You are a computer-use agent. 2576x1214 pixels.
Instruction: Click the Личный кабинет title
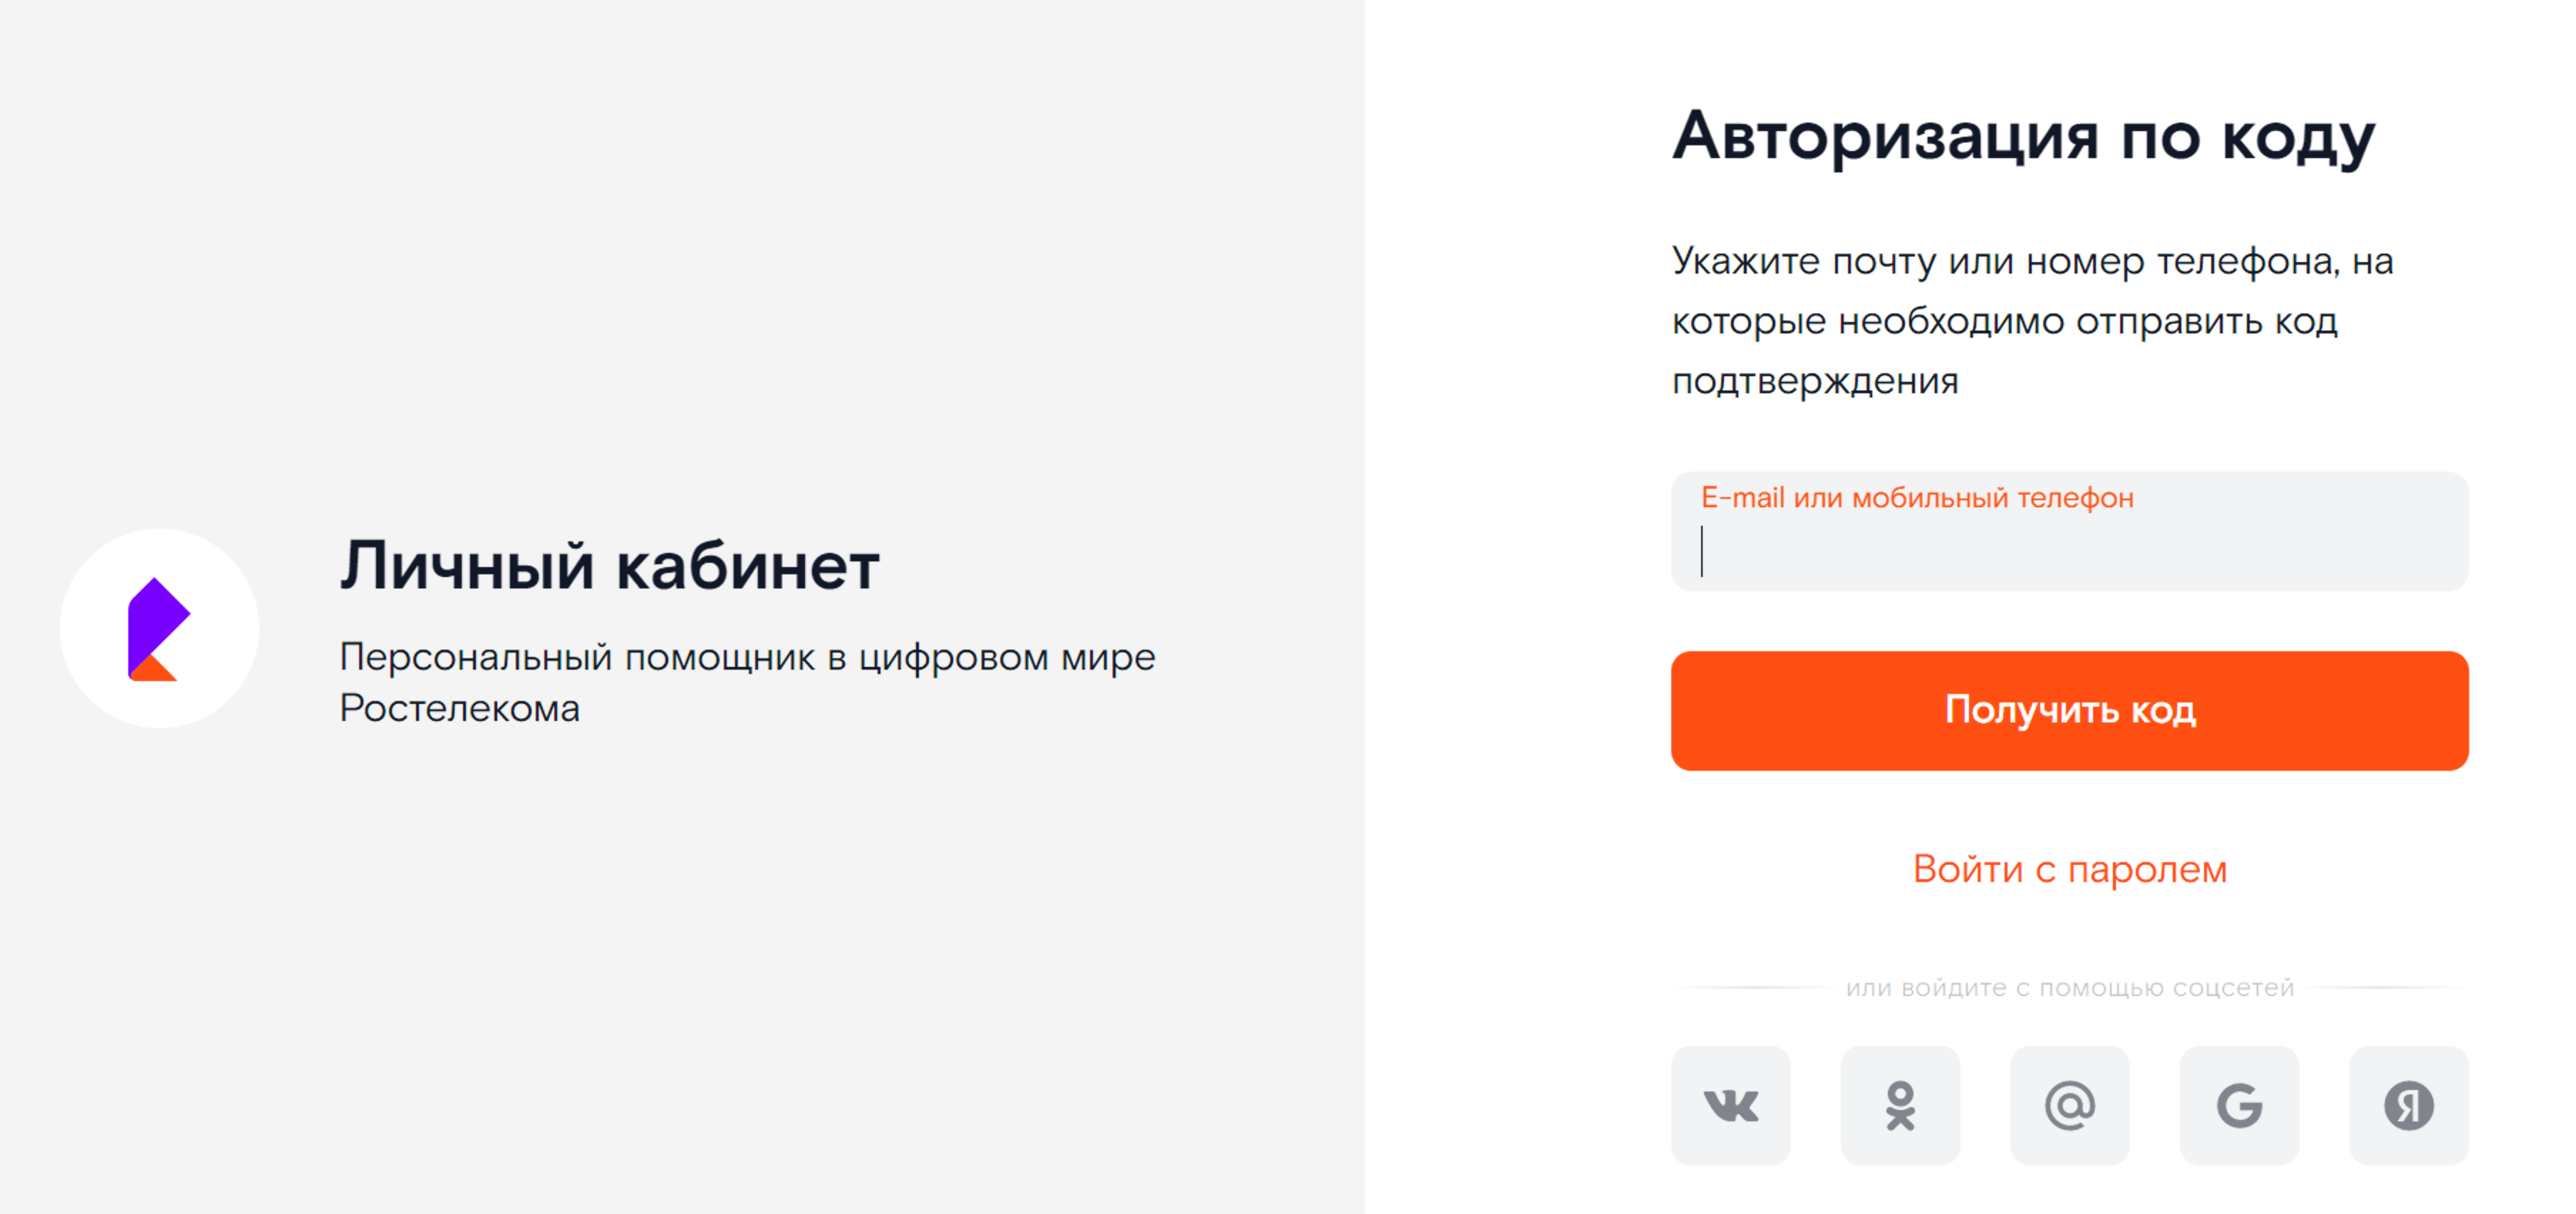(609, 566)
